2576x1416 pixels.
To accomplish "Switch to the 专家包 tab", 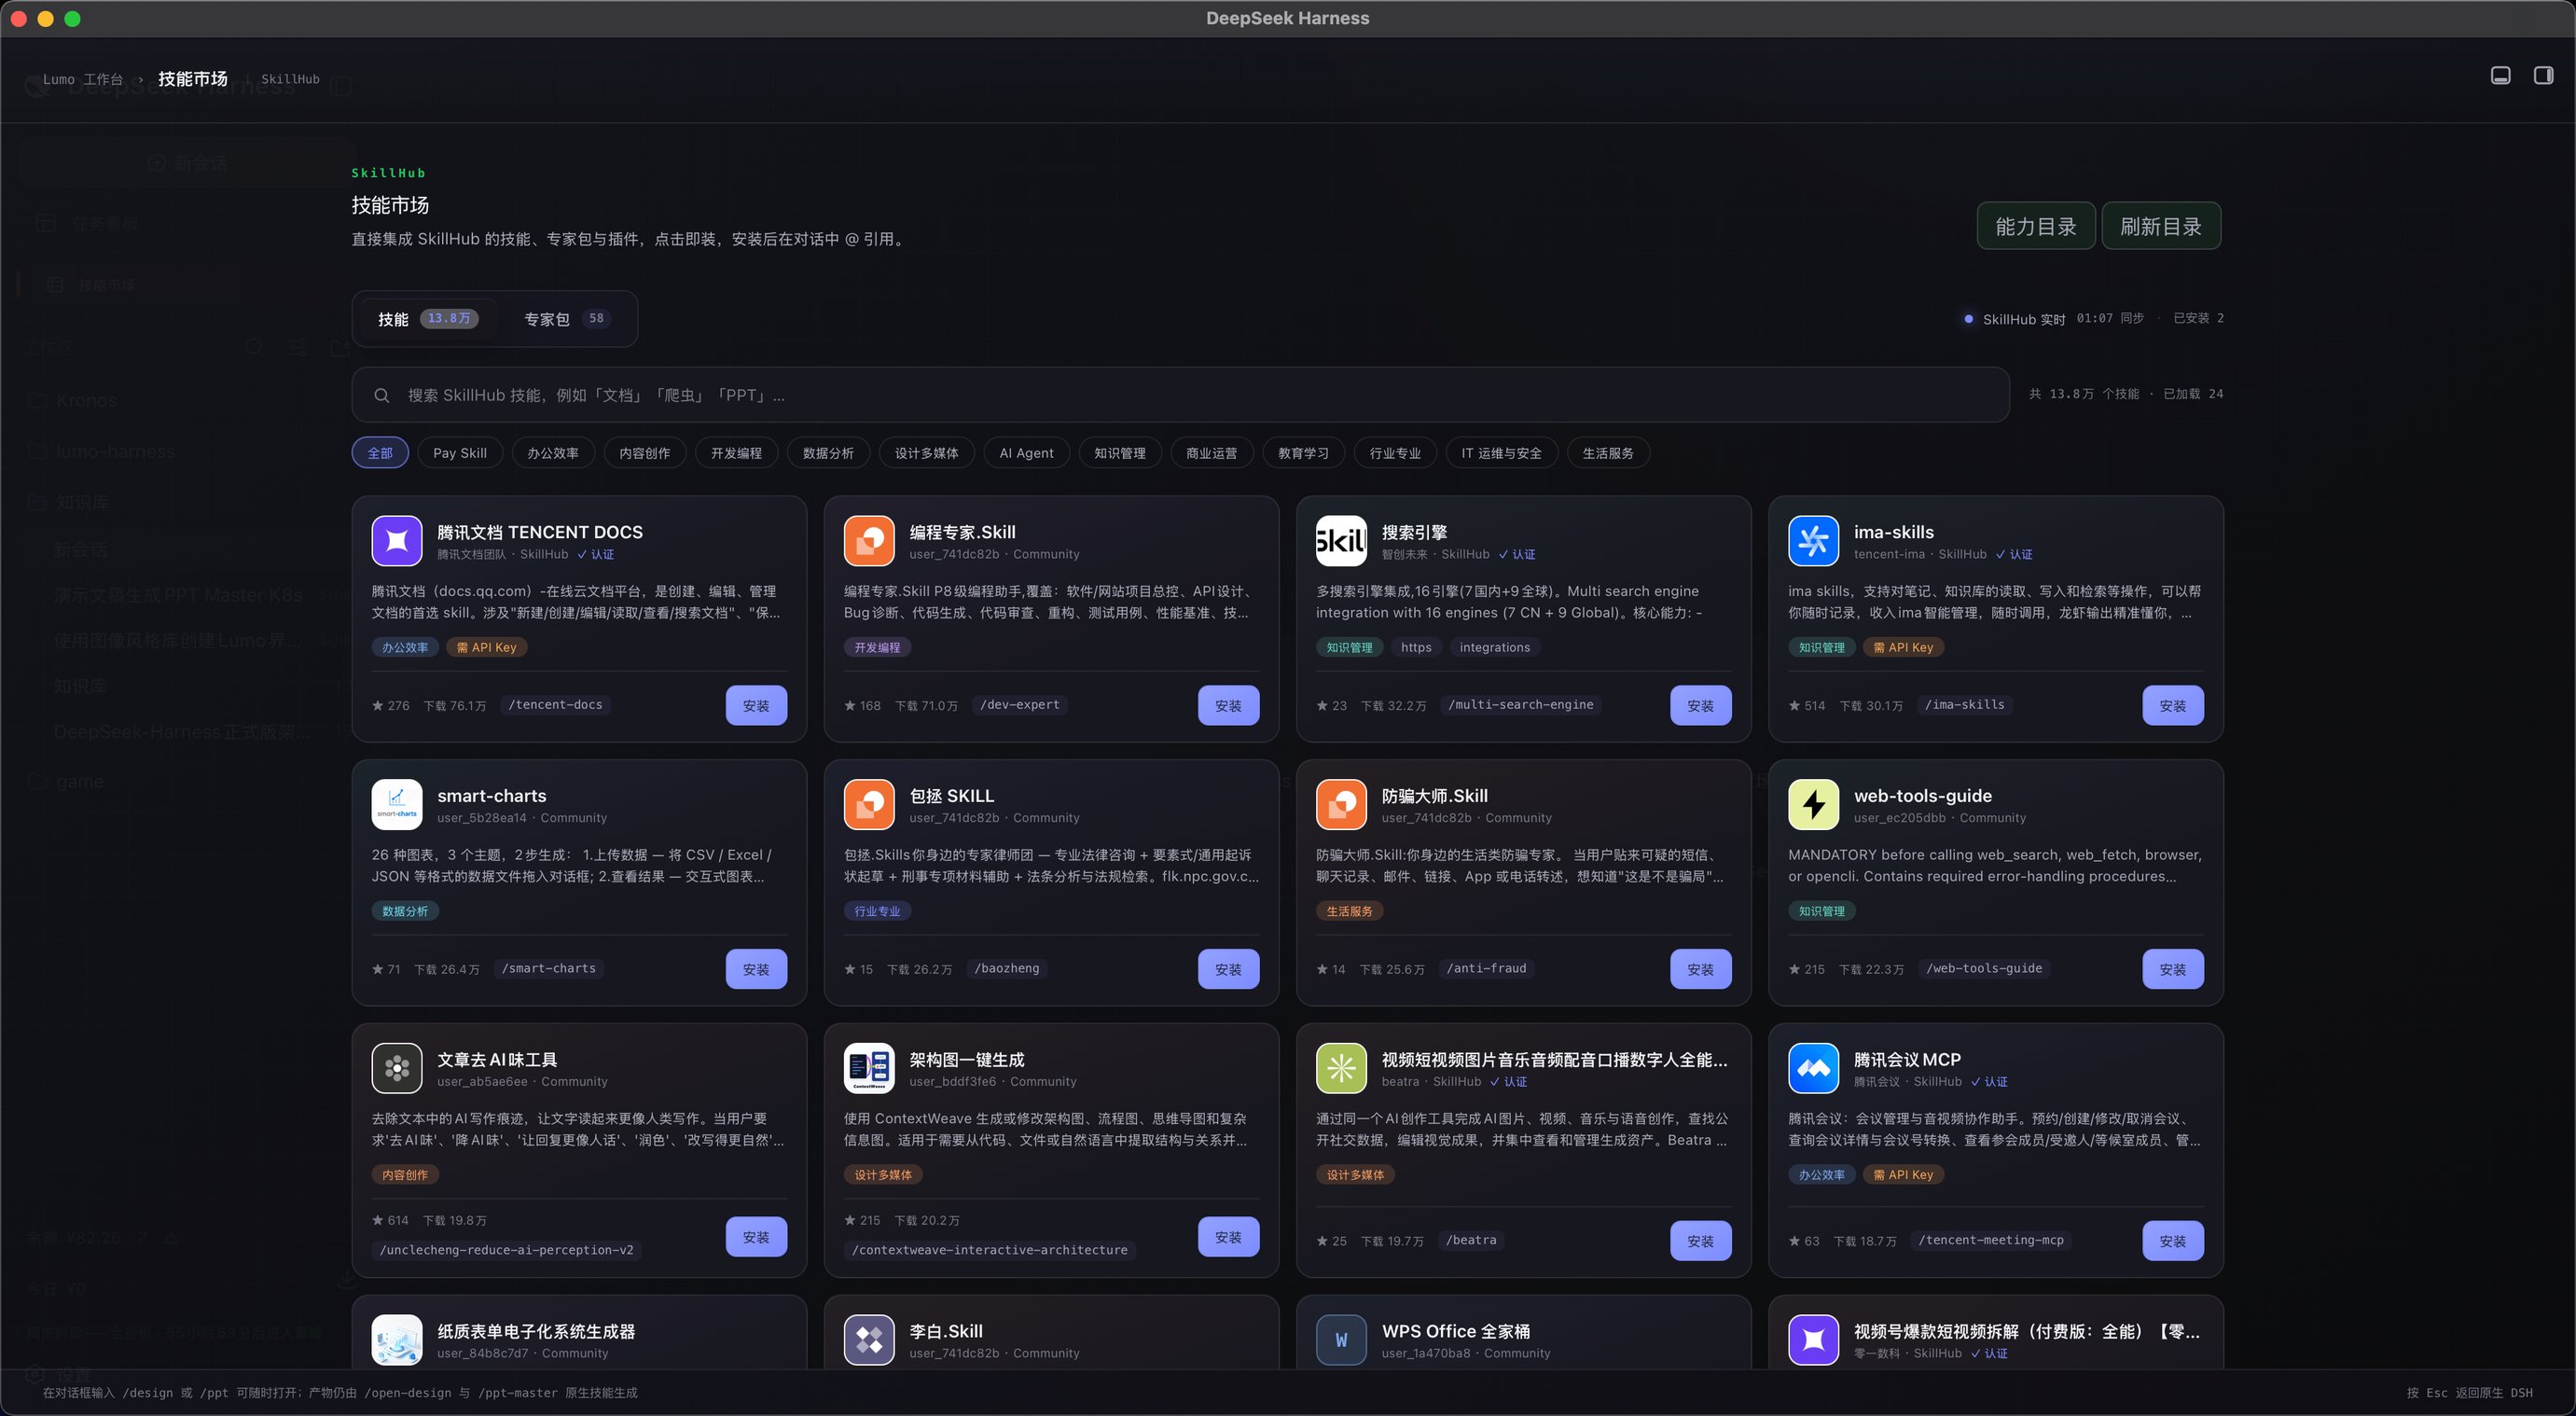I will pyautogui.click(x=566, y=319).
